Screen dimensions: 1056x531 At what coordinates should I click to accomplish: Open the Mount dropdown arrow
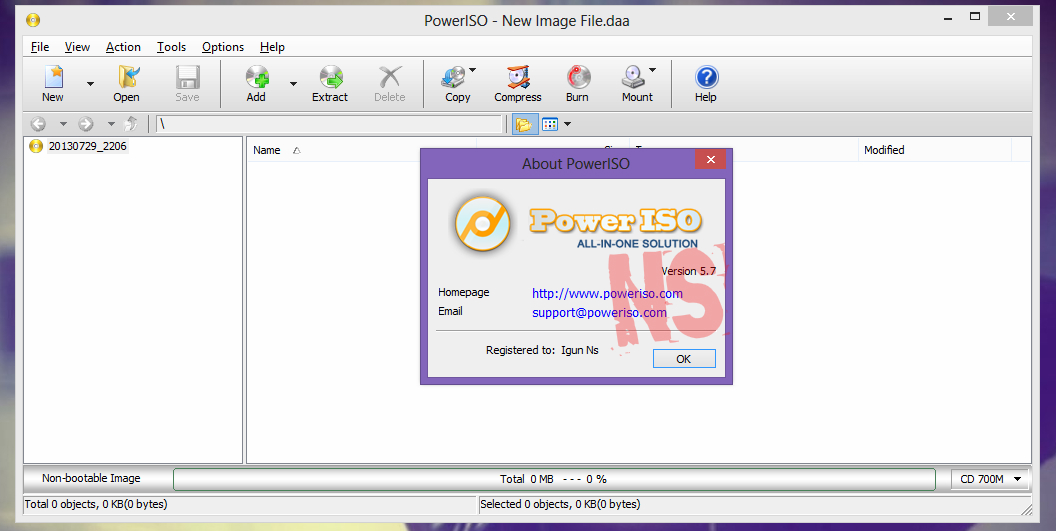(653, 69)
